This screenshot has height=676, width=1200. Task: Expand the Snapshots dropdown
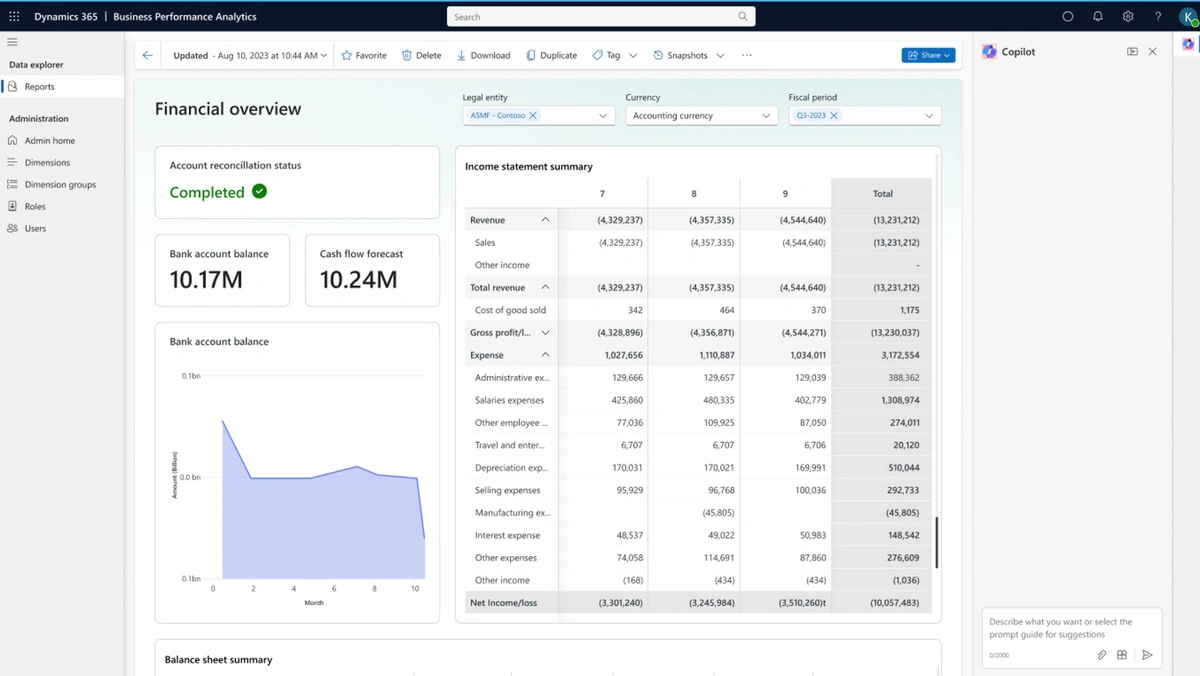[720, 55]
